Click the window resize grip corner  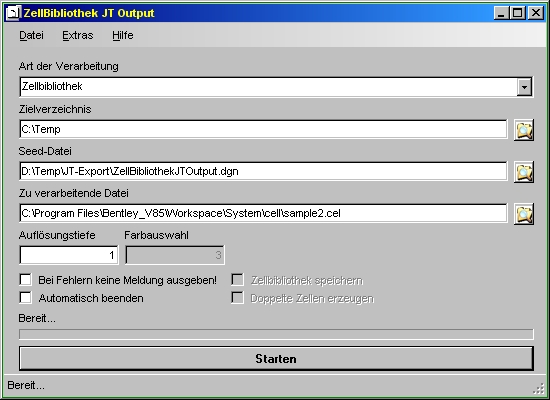(x=539, y=388)
